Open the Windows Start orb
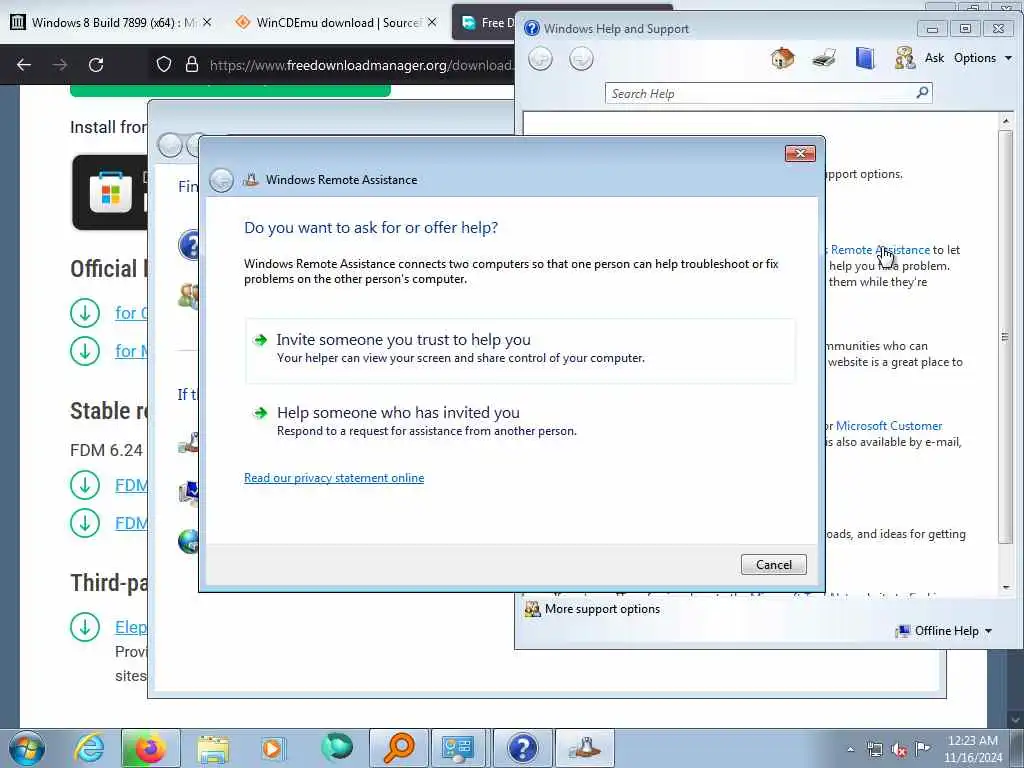Screen dimensions: 1024x768 click(27, 748)
